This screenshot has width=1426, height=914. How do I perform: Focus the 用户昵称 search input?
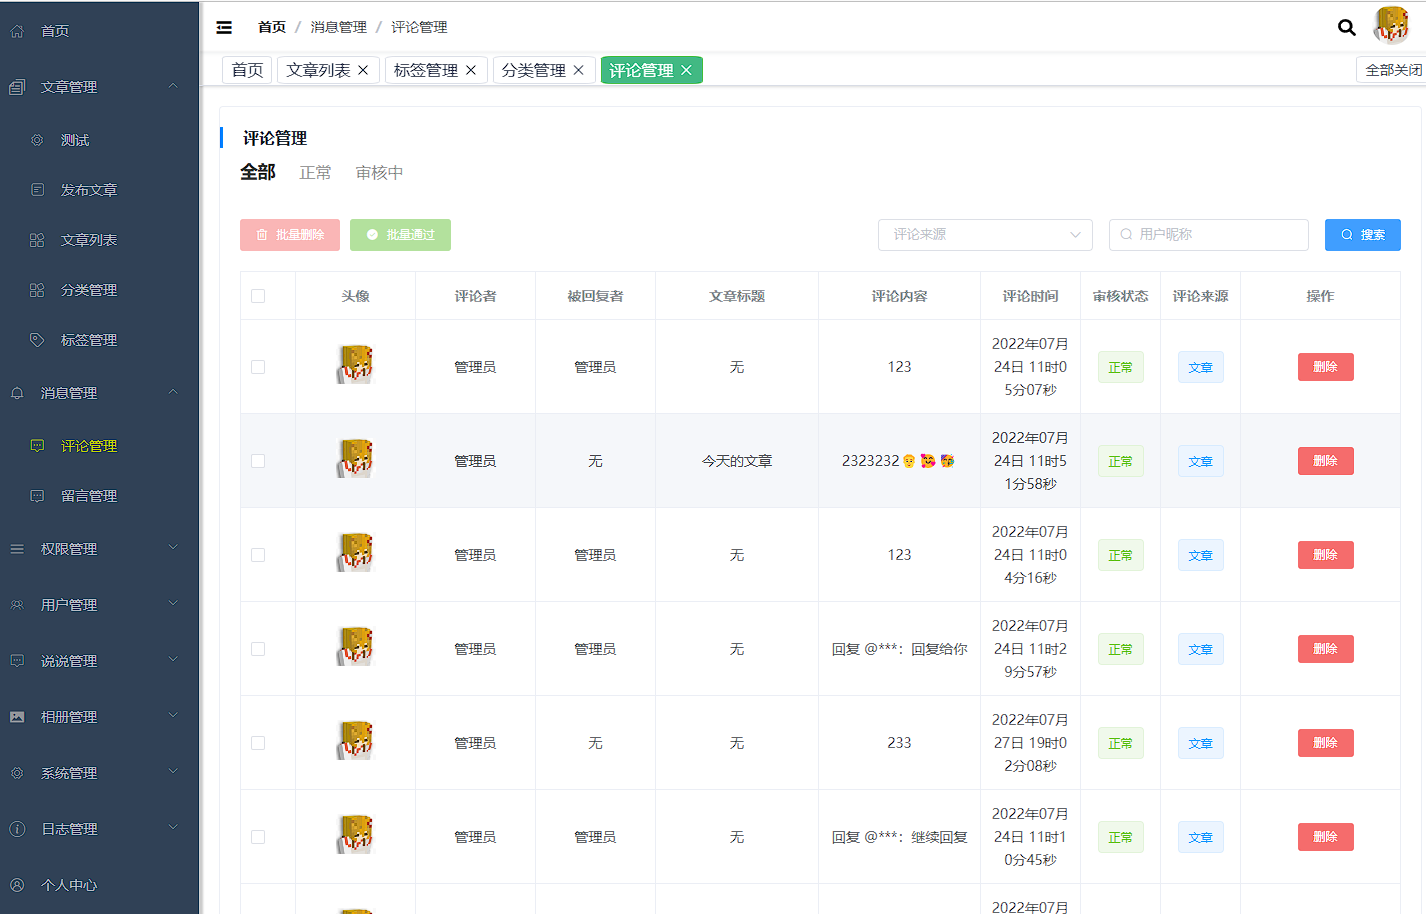(x=1215, y=235)
